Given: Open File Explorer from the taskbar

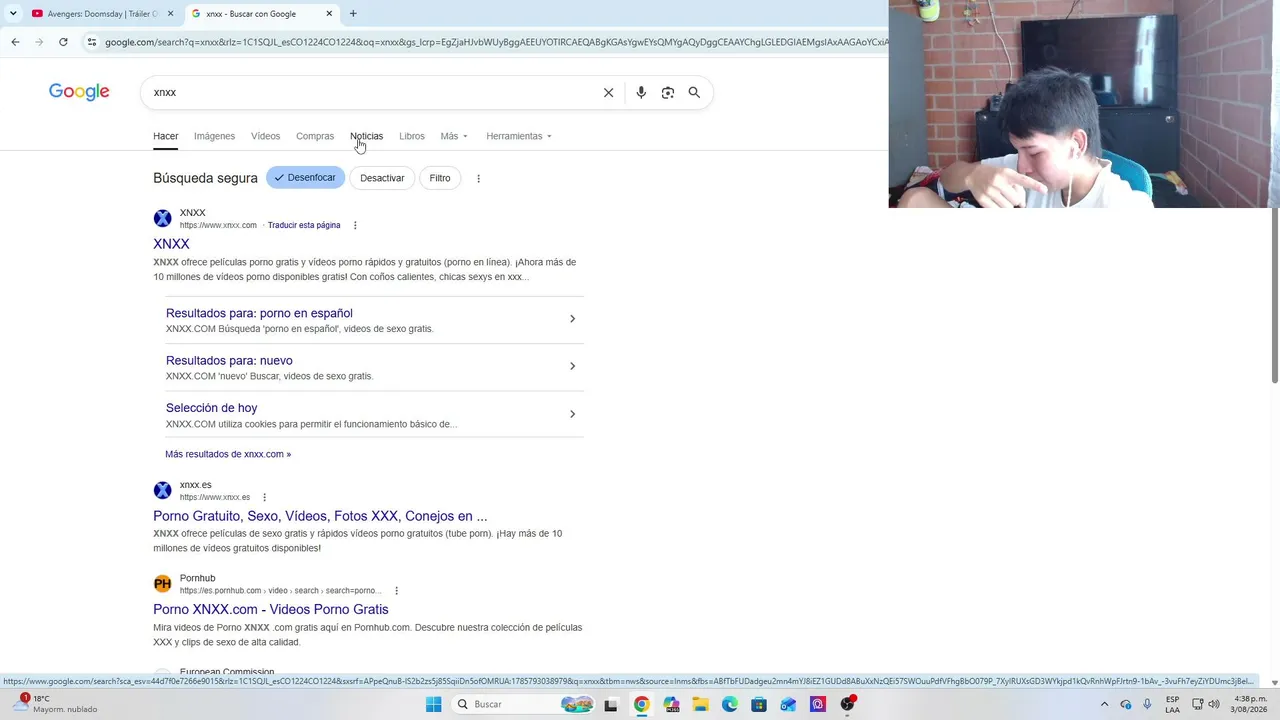Looking at the screenshot, I should click(x=701, y=704).
